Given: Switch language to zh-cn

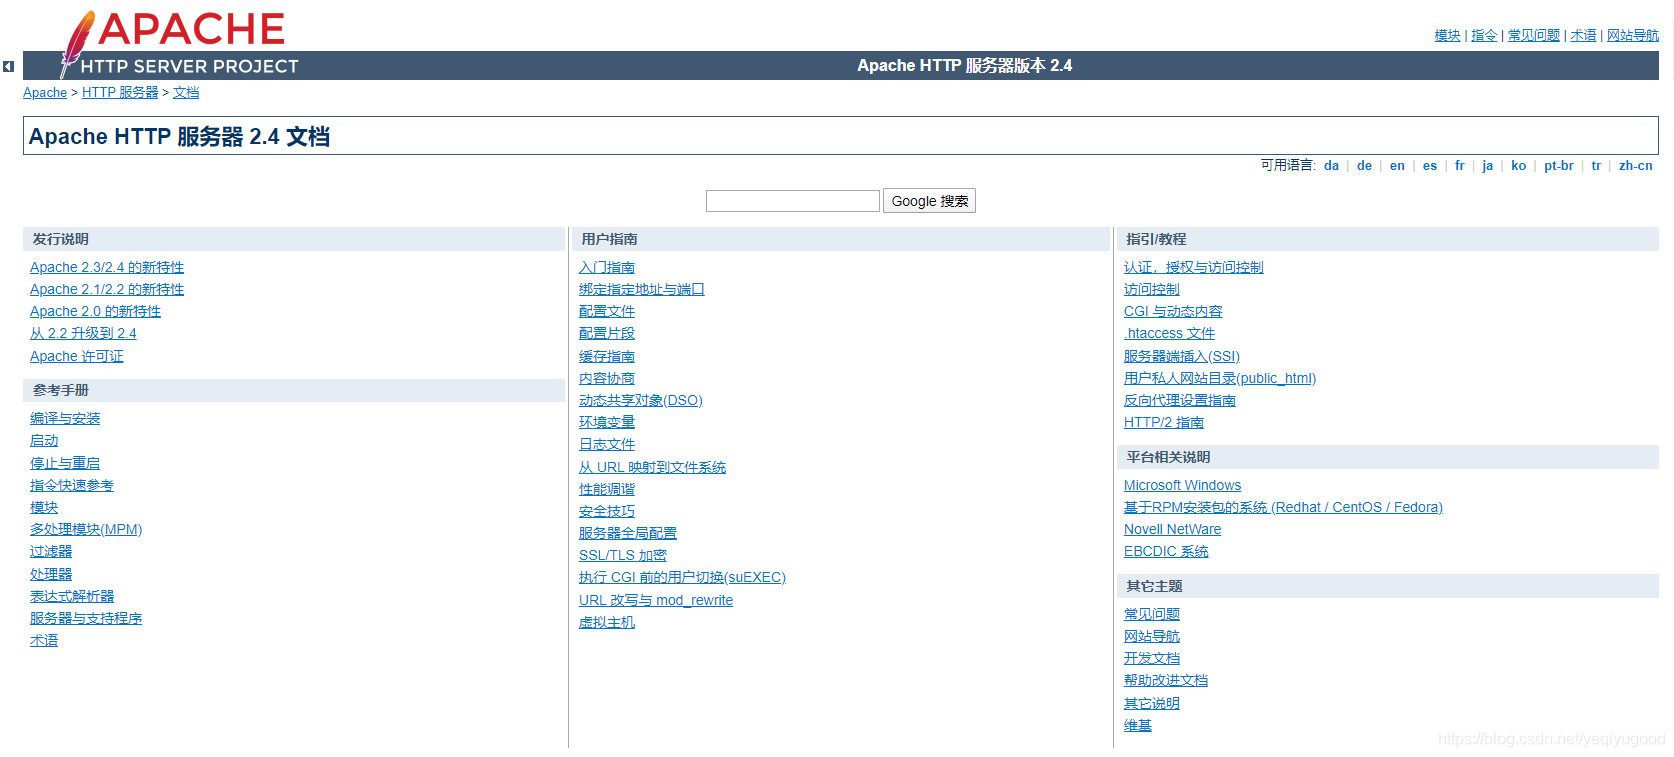Looking at the screenshot, I should (1636, 166).
